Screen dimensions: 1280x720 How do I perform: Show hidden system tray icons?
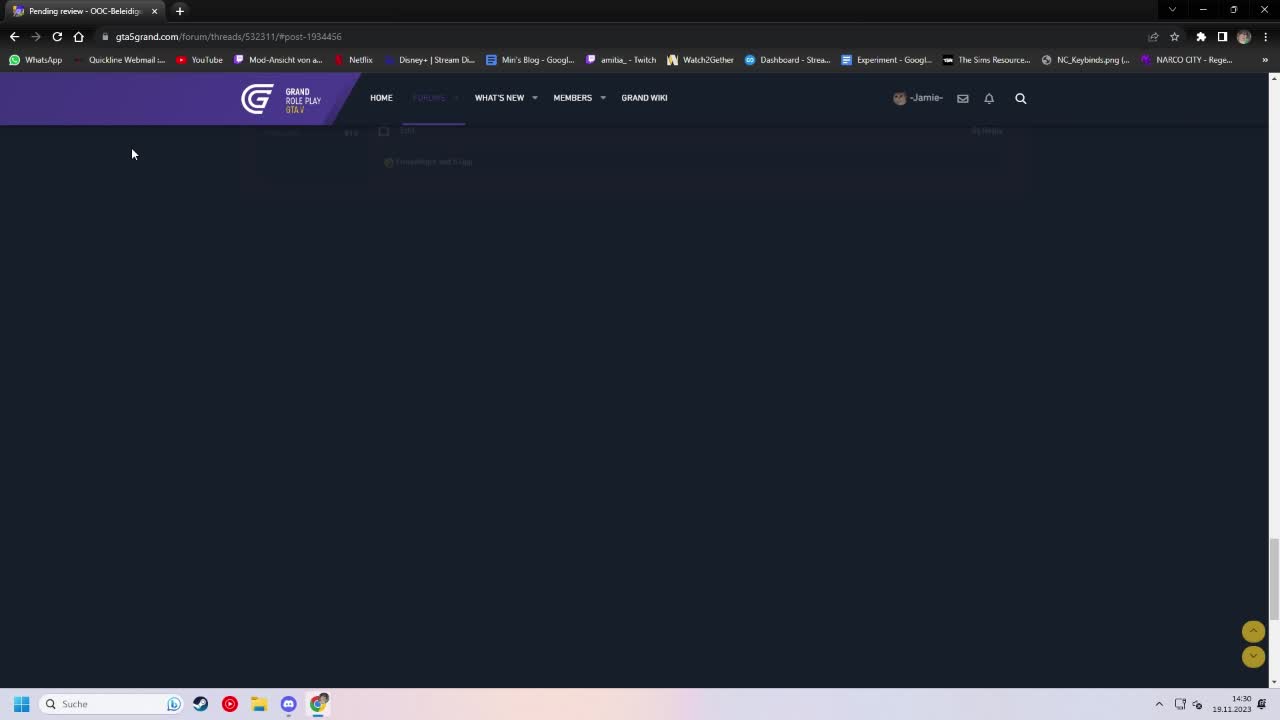click(1159, 704)
